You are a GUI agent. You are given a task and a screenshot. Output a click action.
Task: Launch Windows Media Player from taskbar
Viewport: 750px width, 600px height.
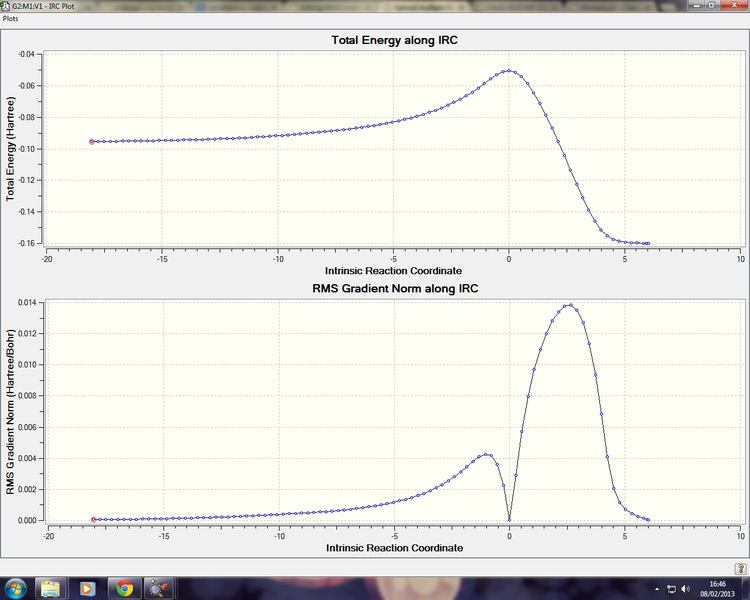pyautogui.click(x=87, y=588)
